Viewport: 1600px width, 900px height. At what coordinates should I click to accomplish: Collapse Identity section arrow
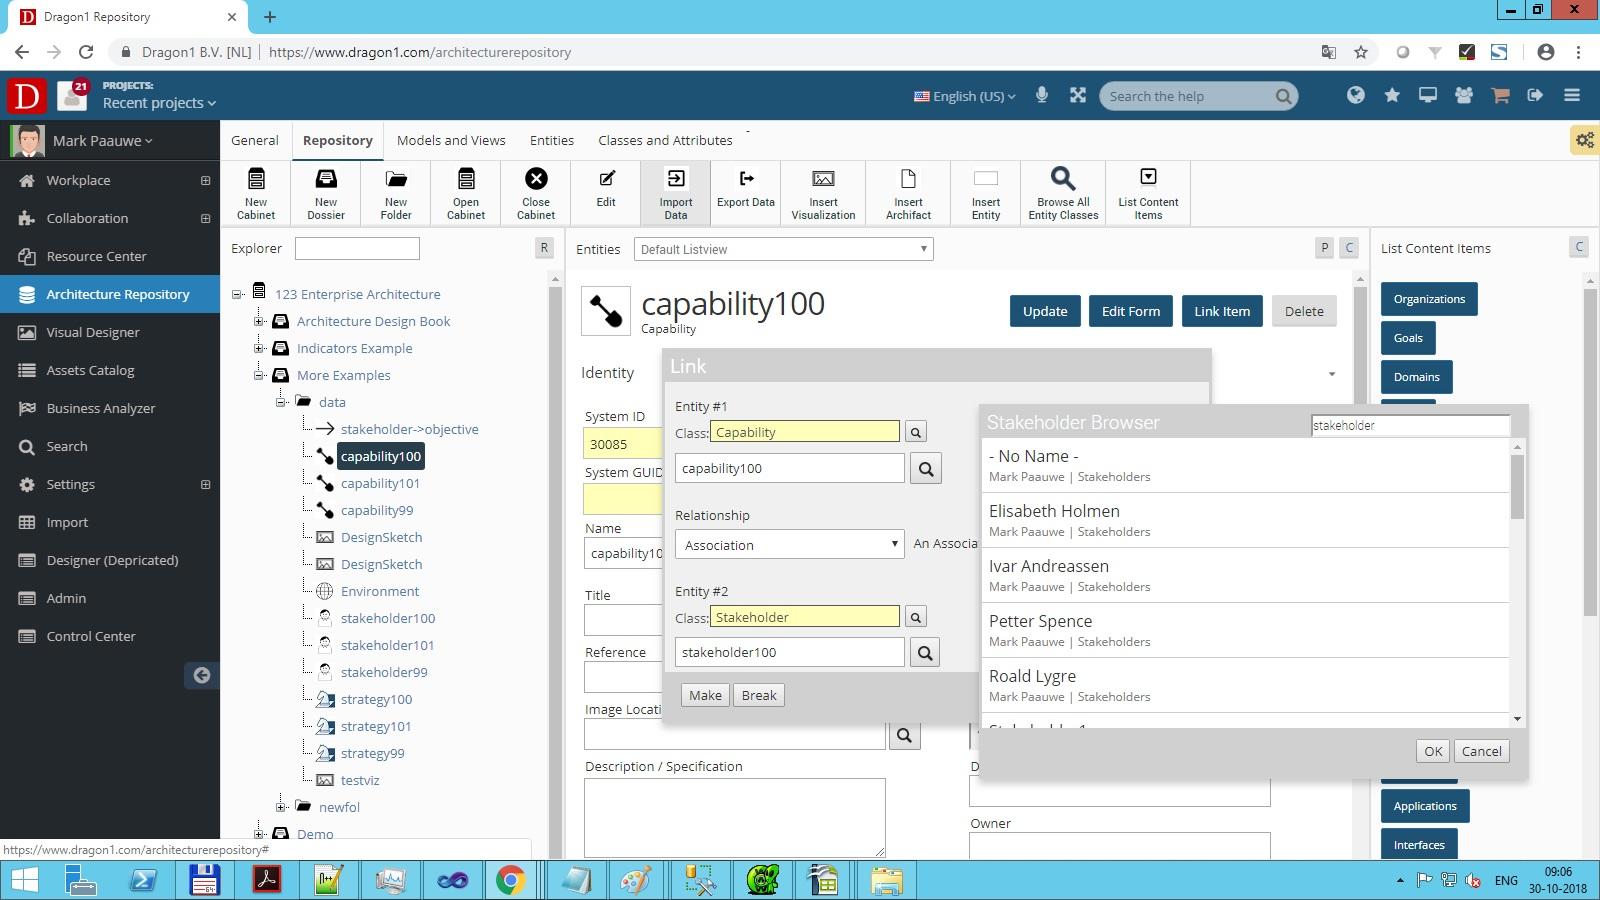(x=1331, y=374)
